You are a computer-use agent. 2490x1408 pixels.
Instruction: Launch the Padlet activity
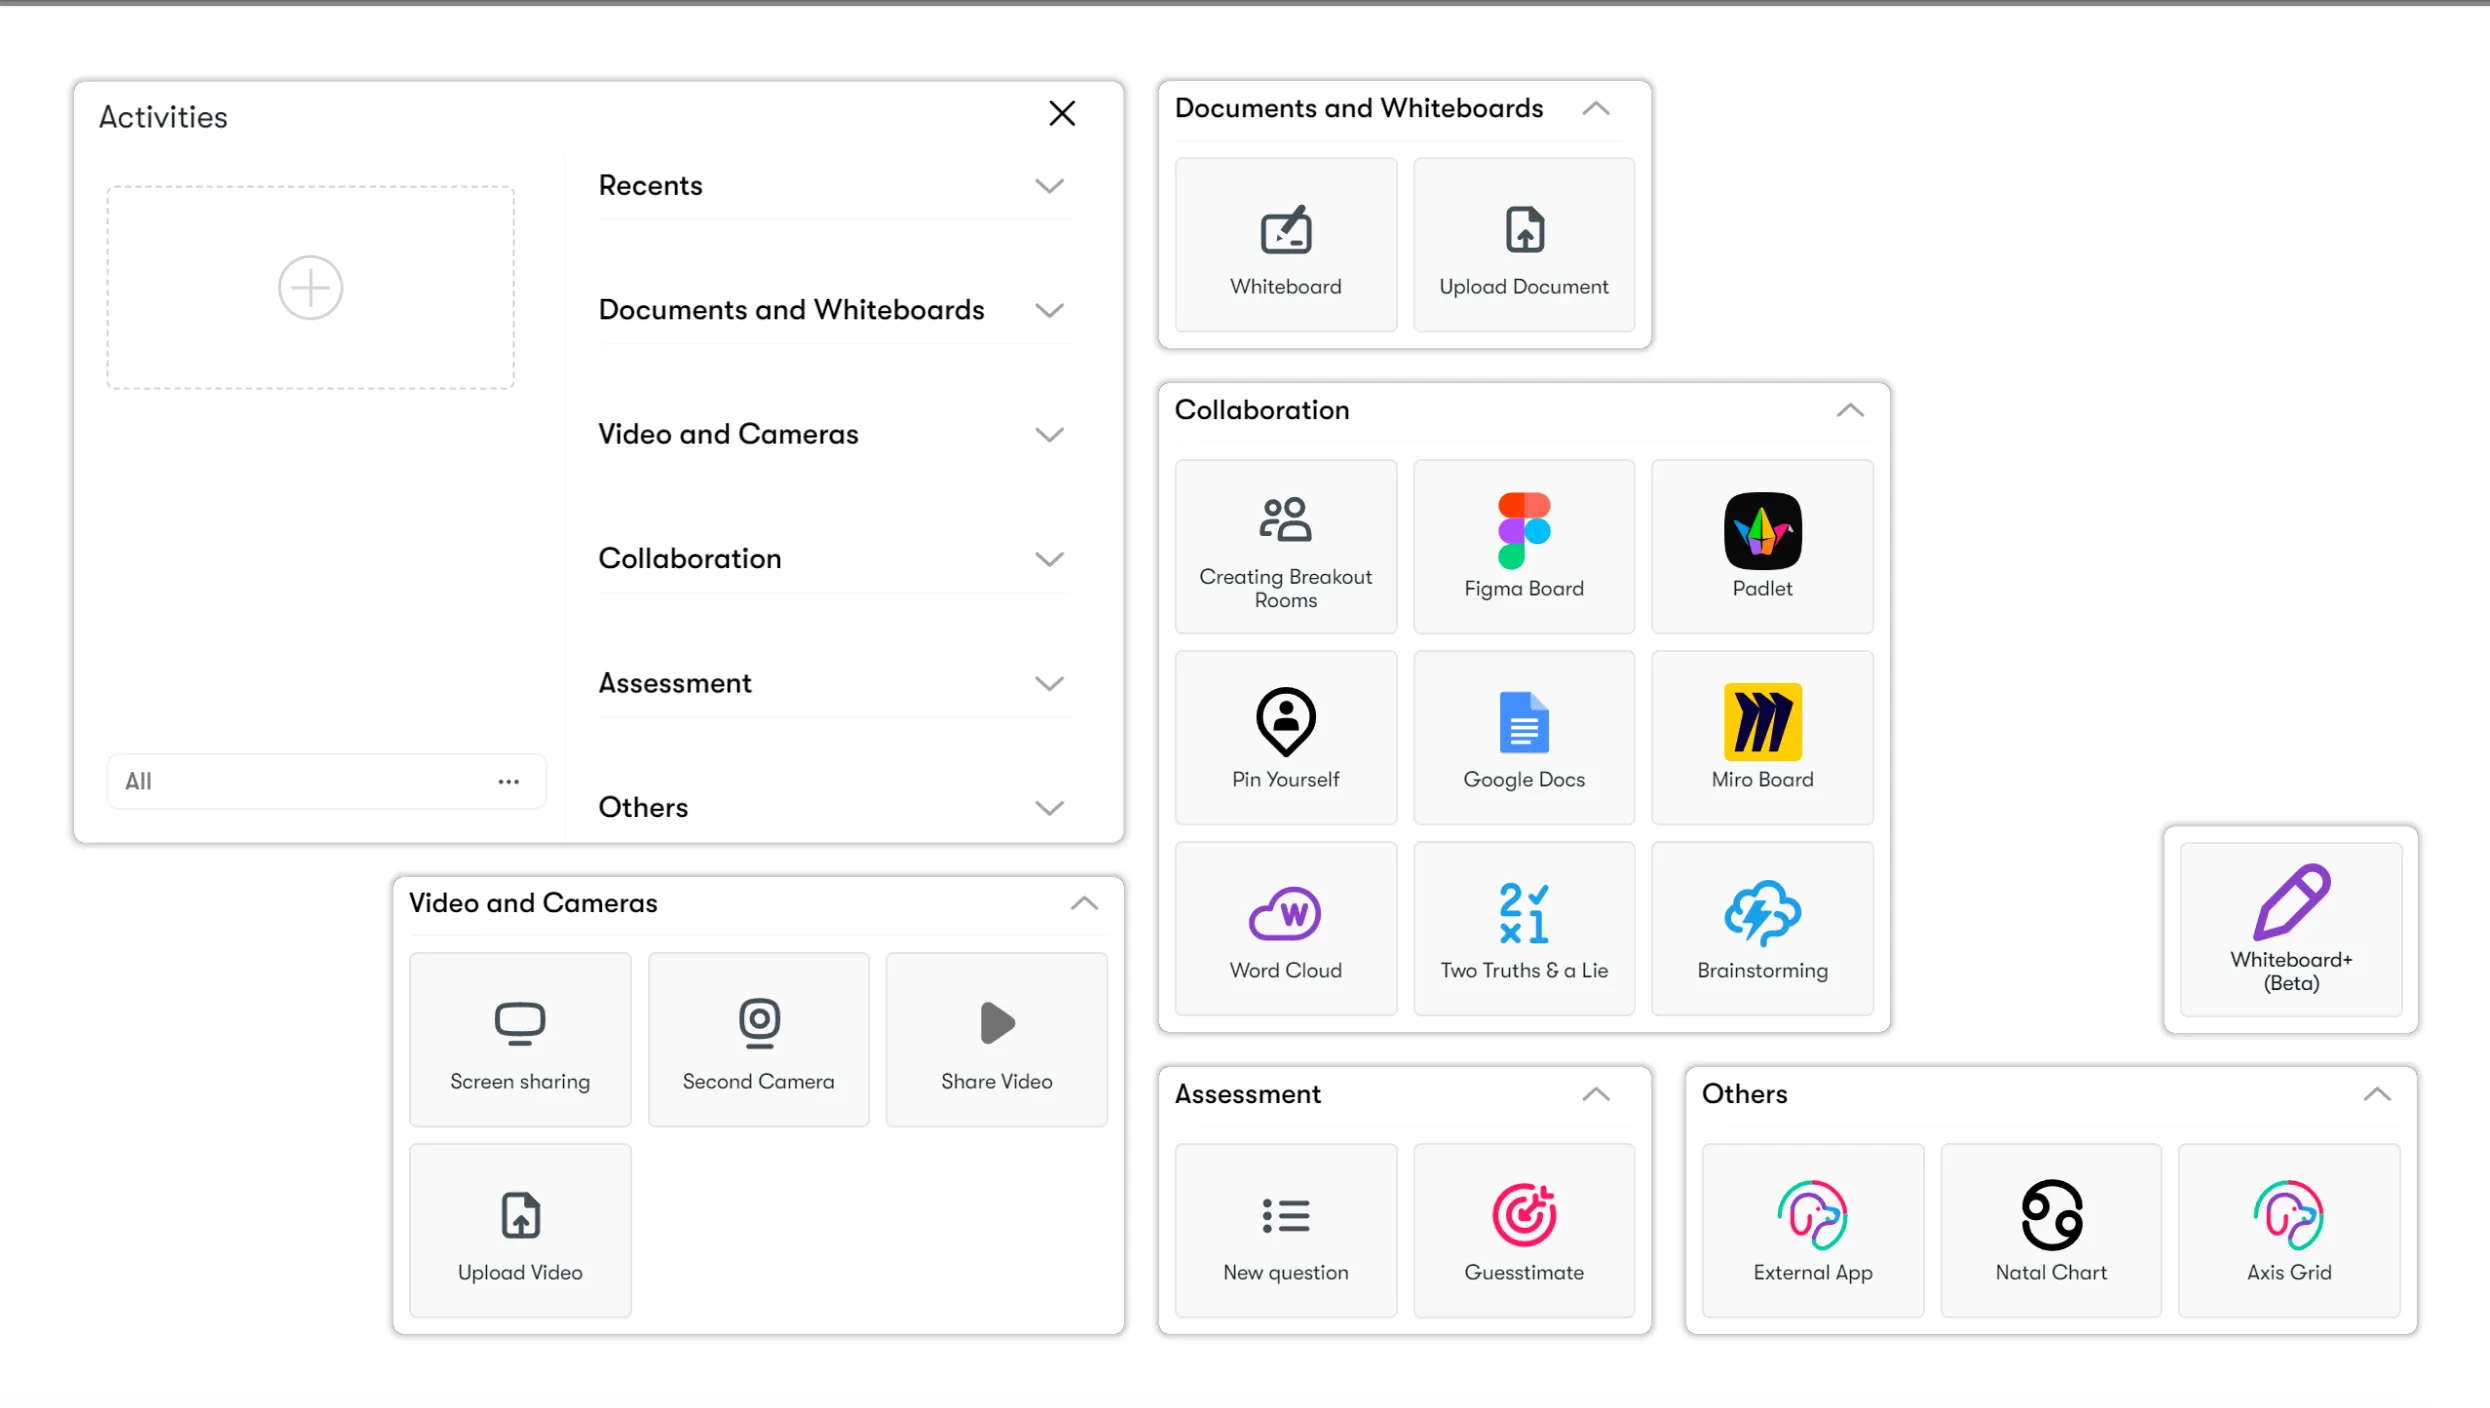coord(1761,546)
